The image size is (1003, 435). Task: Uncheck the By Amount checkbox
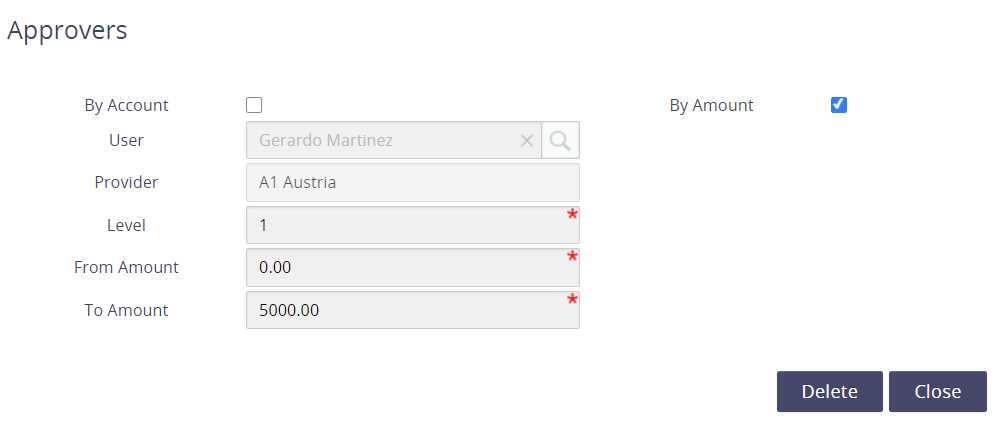839,105
